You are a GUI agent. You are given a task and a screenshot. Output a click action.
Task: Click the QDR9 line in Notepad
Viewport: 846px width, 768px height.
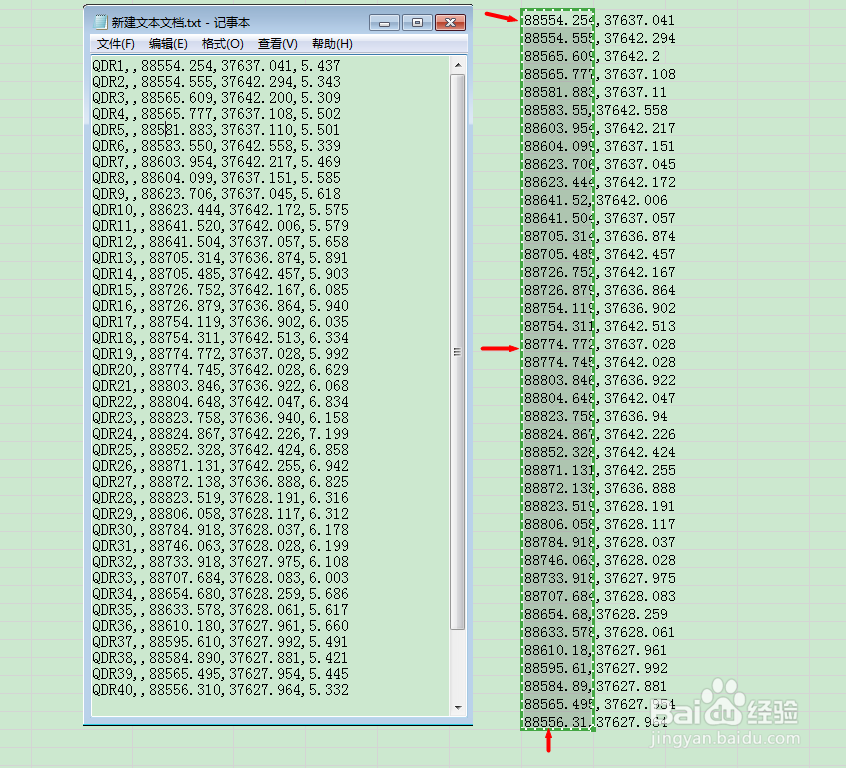(x=216, y=194)
